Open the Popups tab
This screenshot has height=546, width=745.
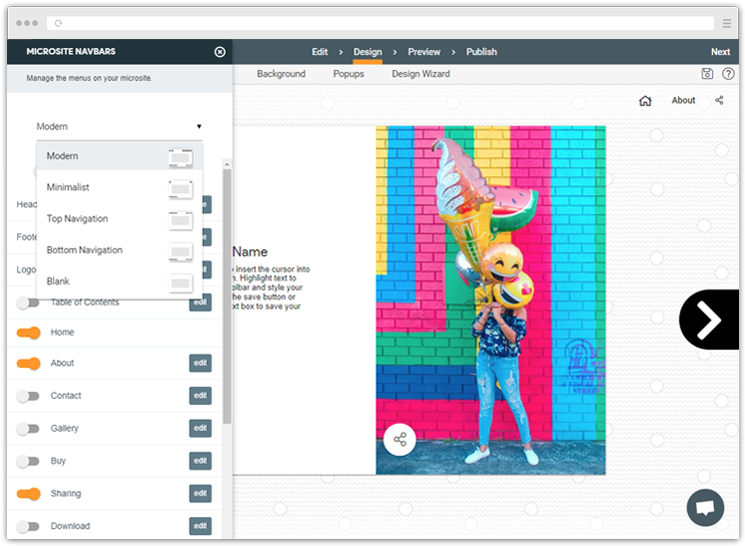348,74
